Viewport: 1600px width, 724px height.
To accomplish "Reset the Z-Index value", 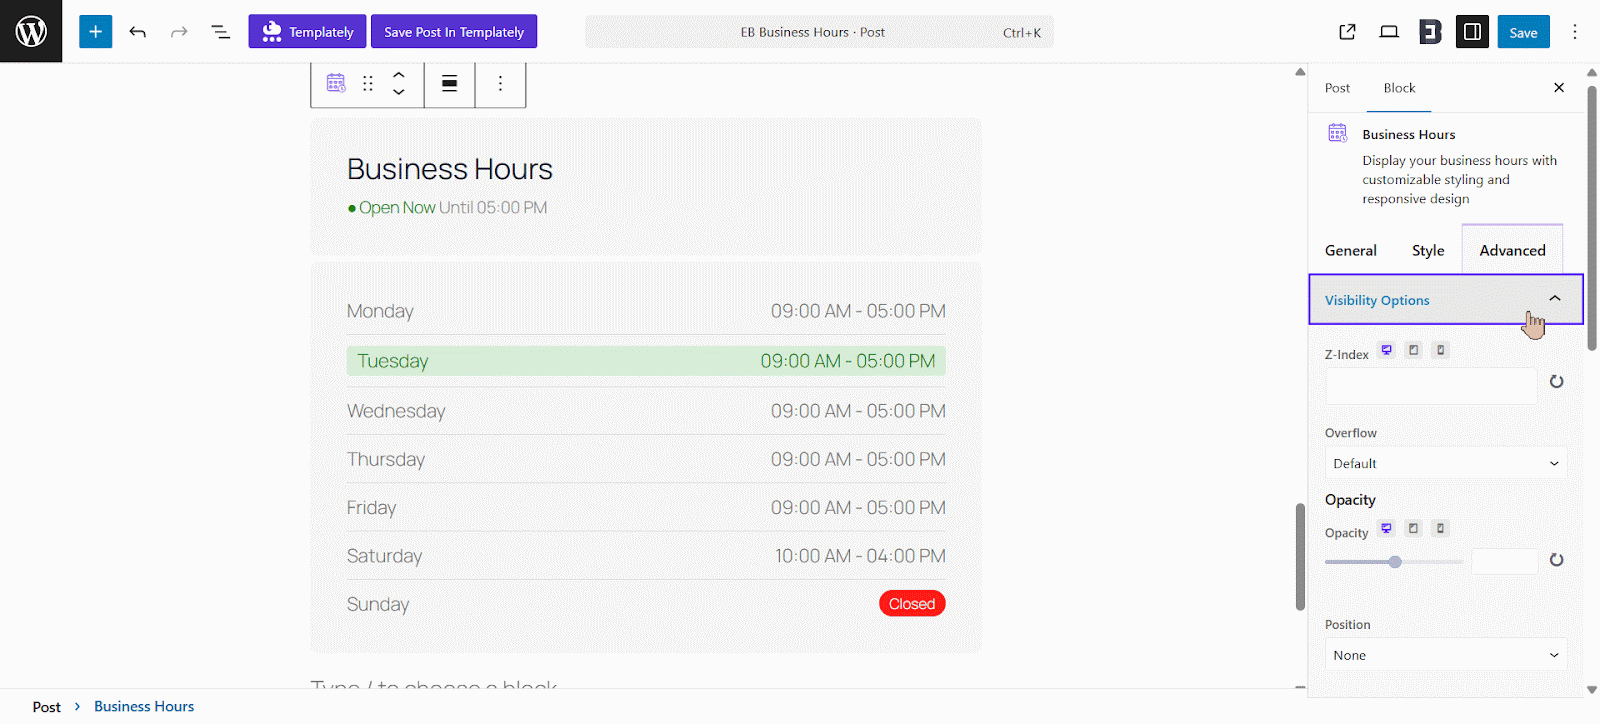I will point(1556,381).
